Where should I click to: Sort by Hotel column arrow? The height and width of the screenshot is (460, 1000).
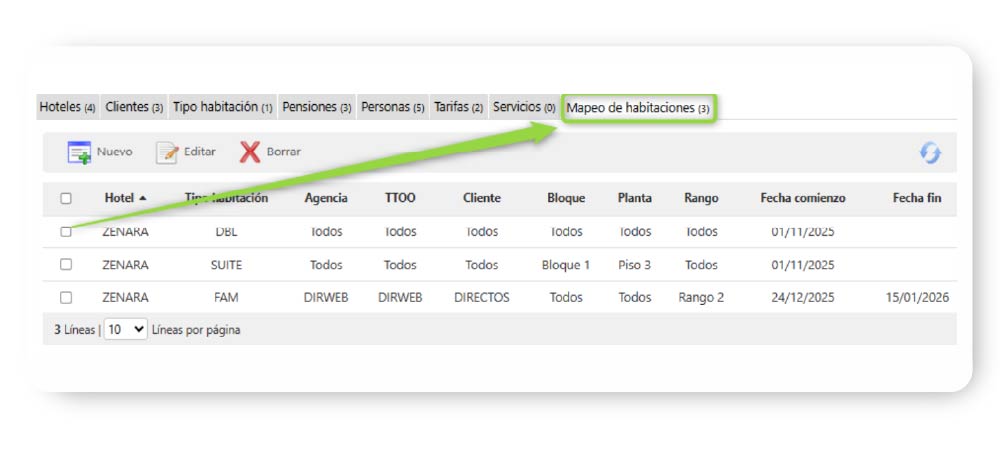[x=143, y=199]
